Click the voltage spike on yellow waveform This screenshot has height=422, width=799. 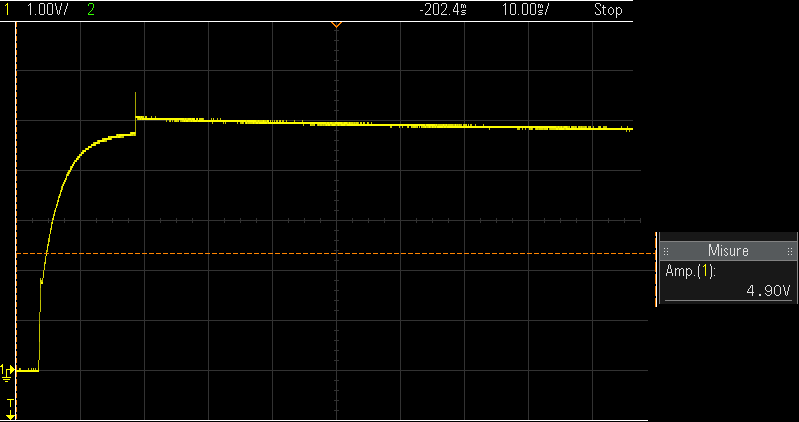pyautogui.click(x=136, y=104)
